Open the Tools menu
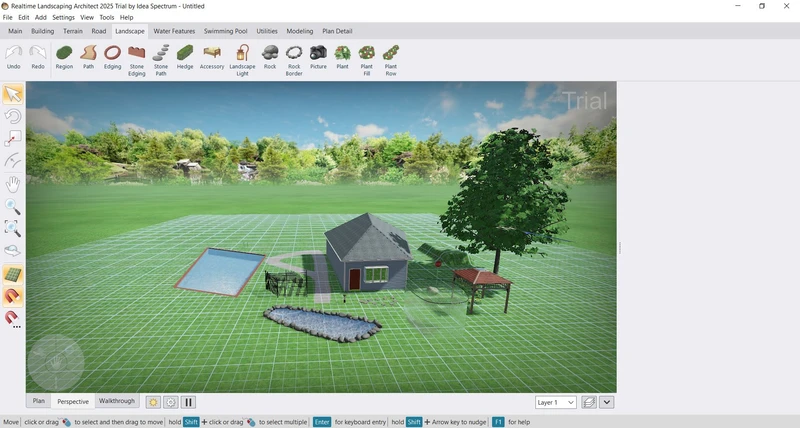The width and height of the screenshot is (800, 428). pyautogui.click(x=107, y=17)
